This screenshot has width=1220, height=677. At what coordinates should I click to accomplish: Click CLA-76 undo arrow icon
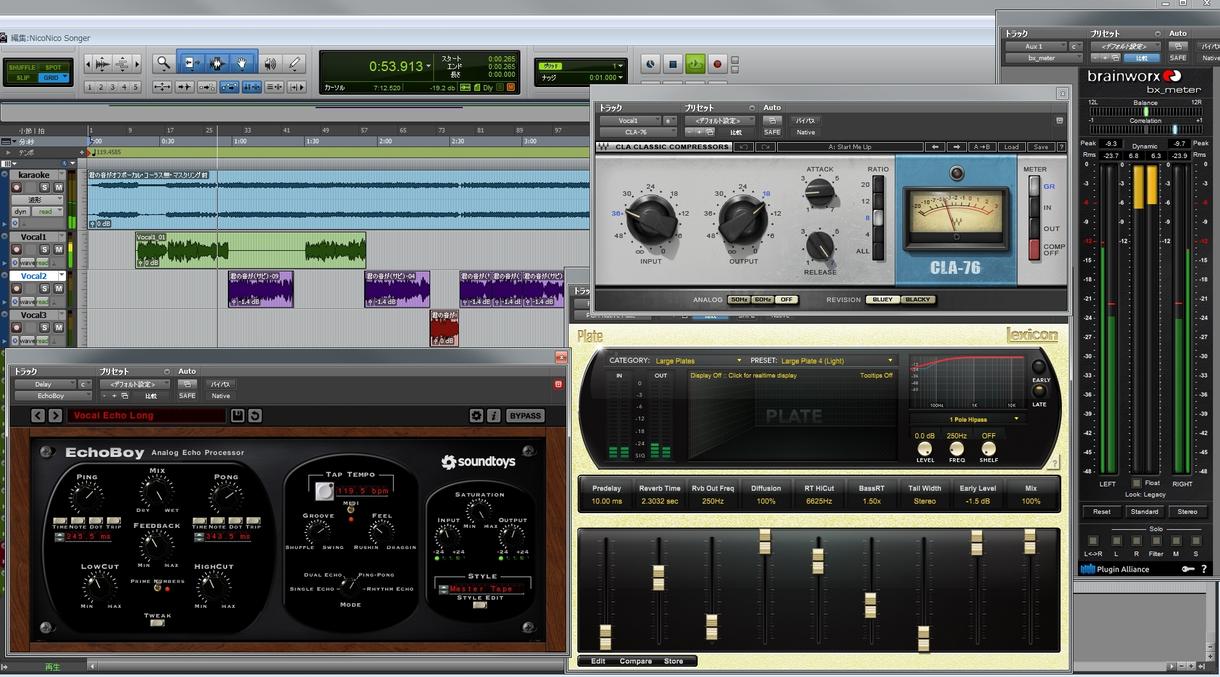tap(743, 147)
